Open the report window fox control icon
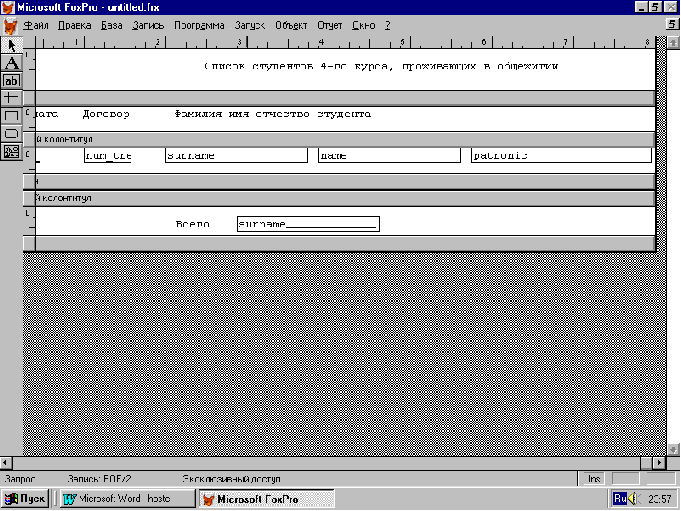This screenshot has width=681, height=511. point(10,26)
